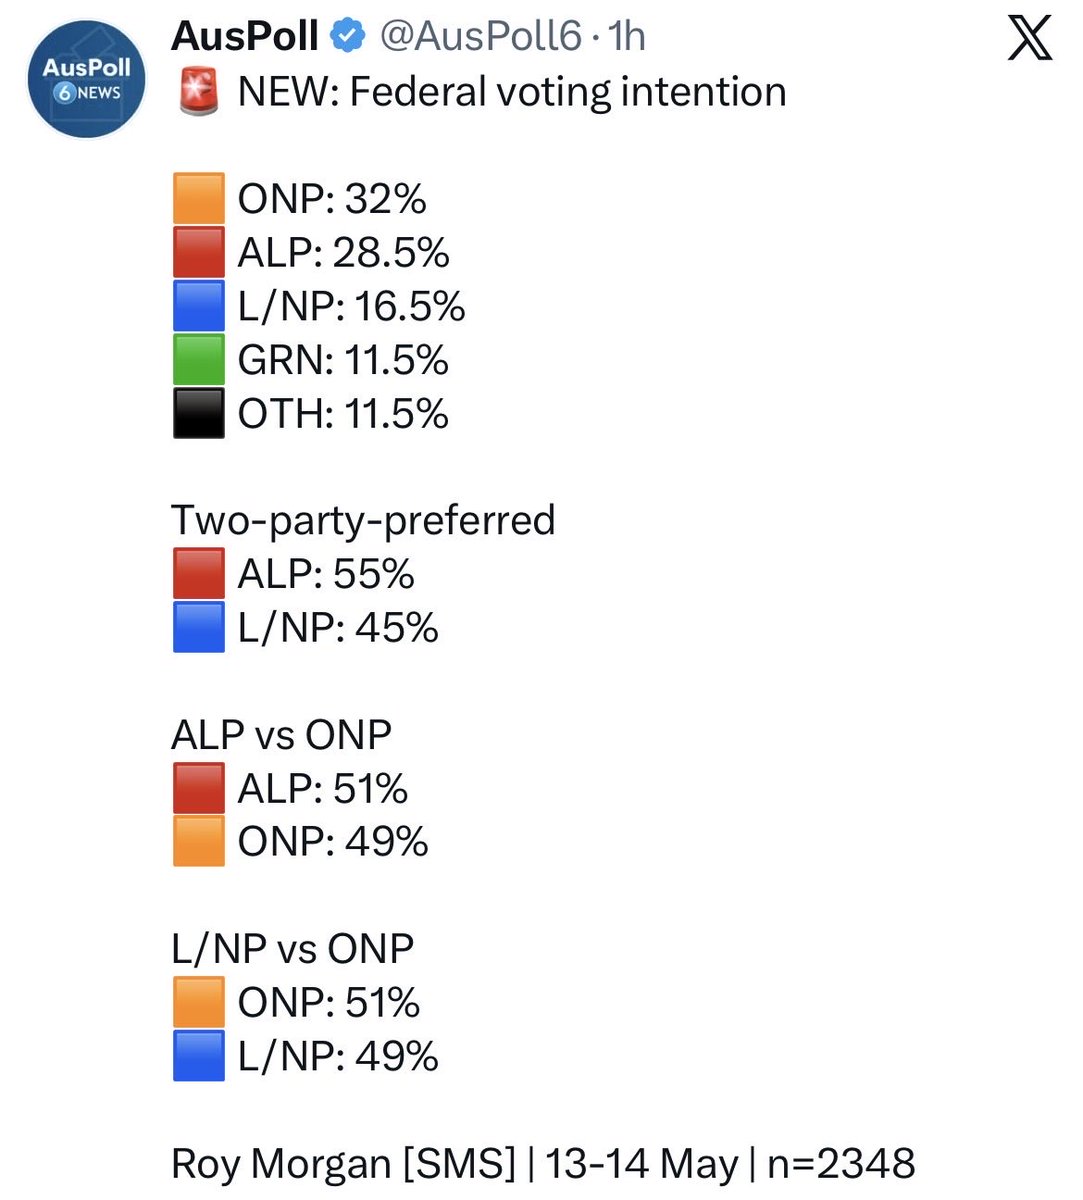Click the L/NP vs ONP heading text
This screenshot has height=1200, width=1083.
pyautogui.click(x=292, y=949)
